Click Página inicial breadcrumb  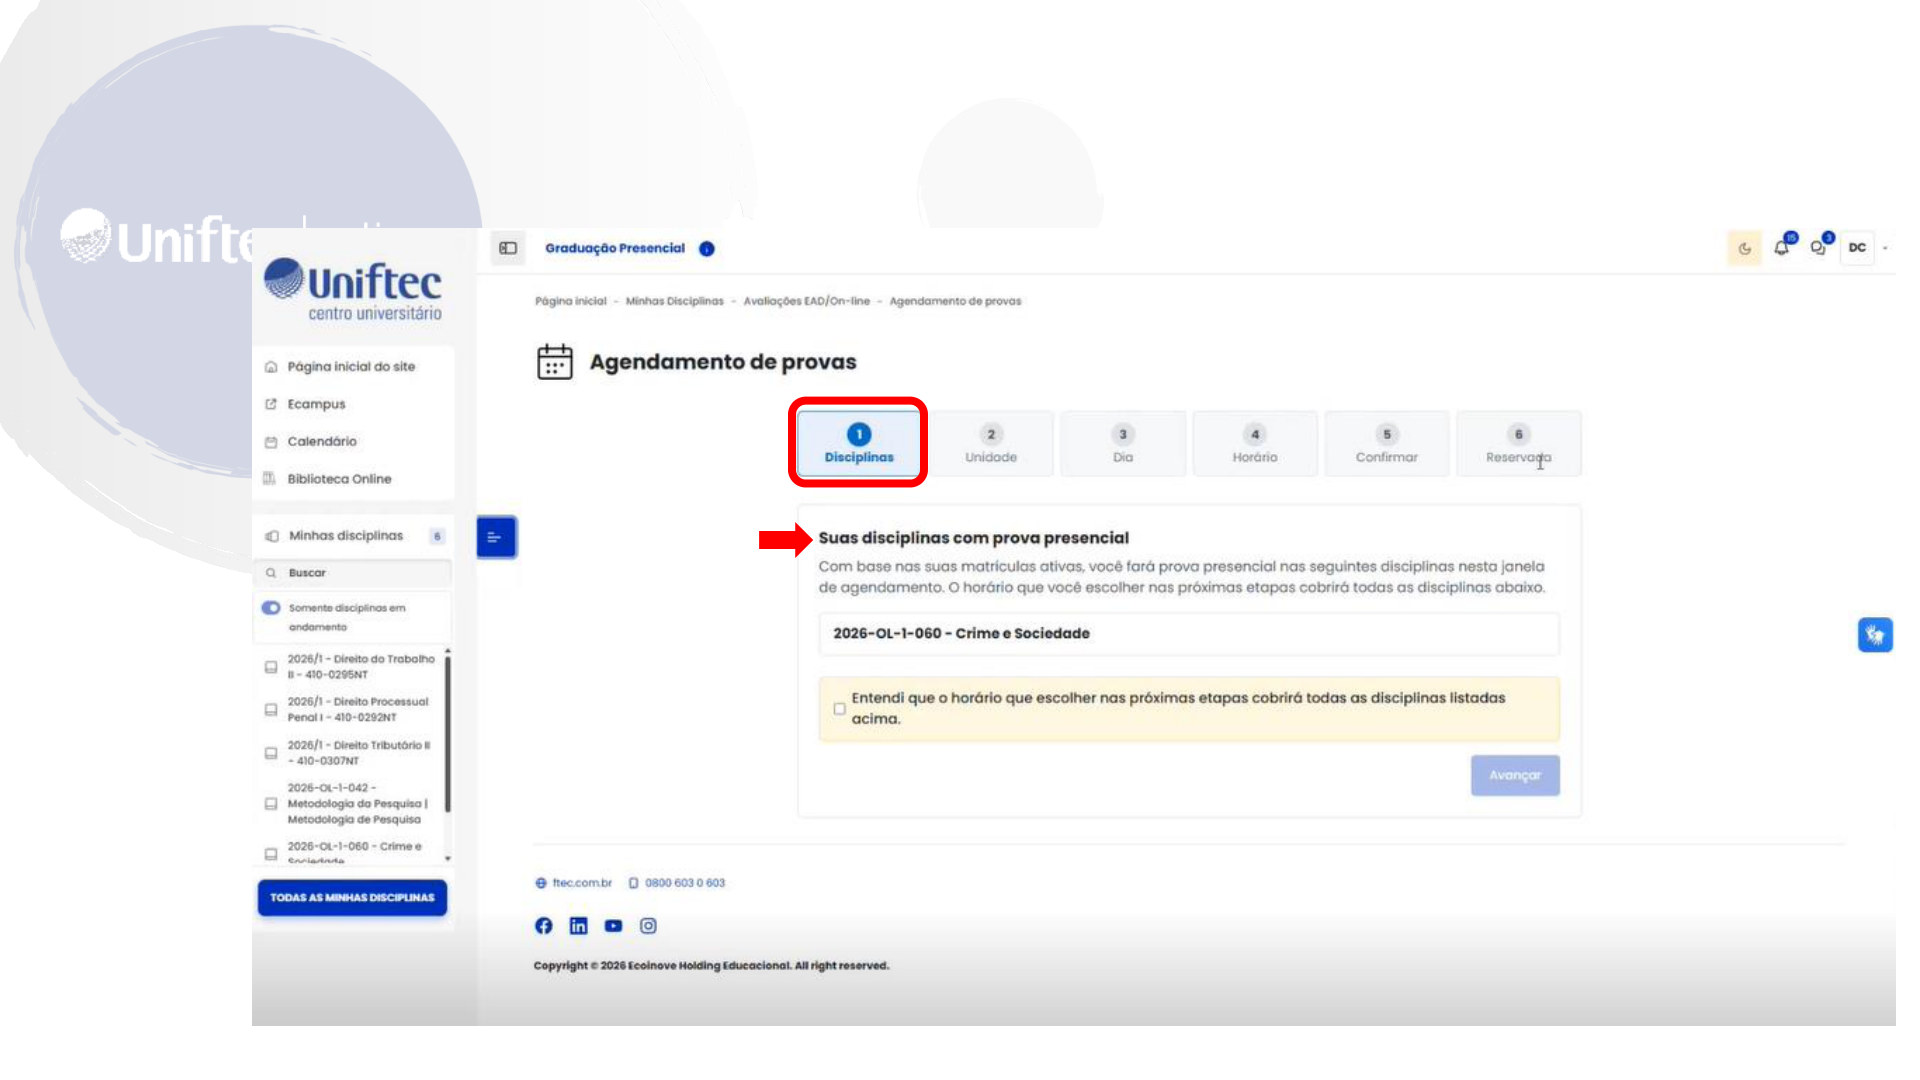[x=571, y=301]
